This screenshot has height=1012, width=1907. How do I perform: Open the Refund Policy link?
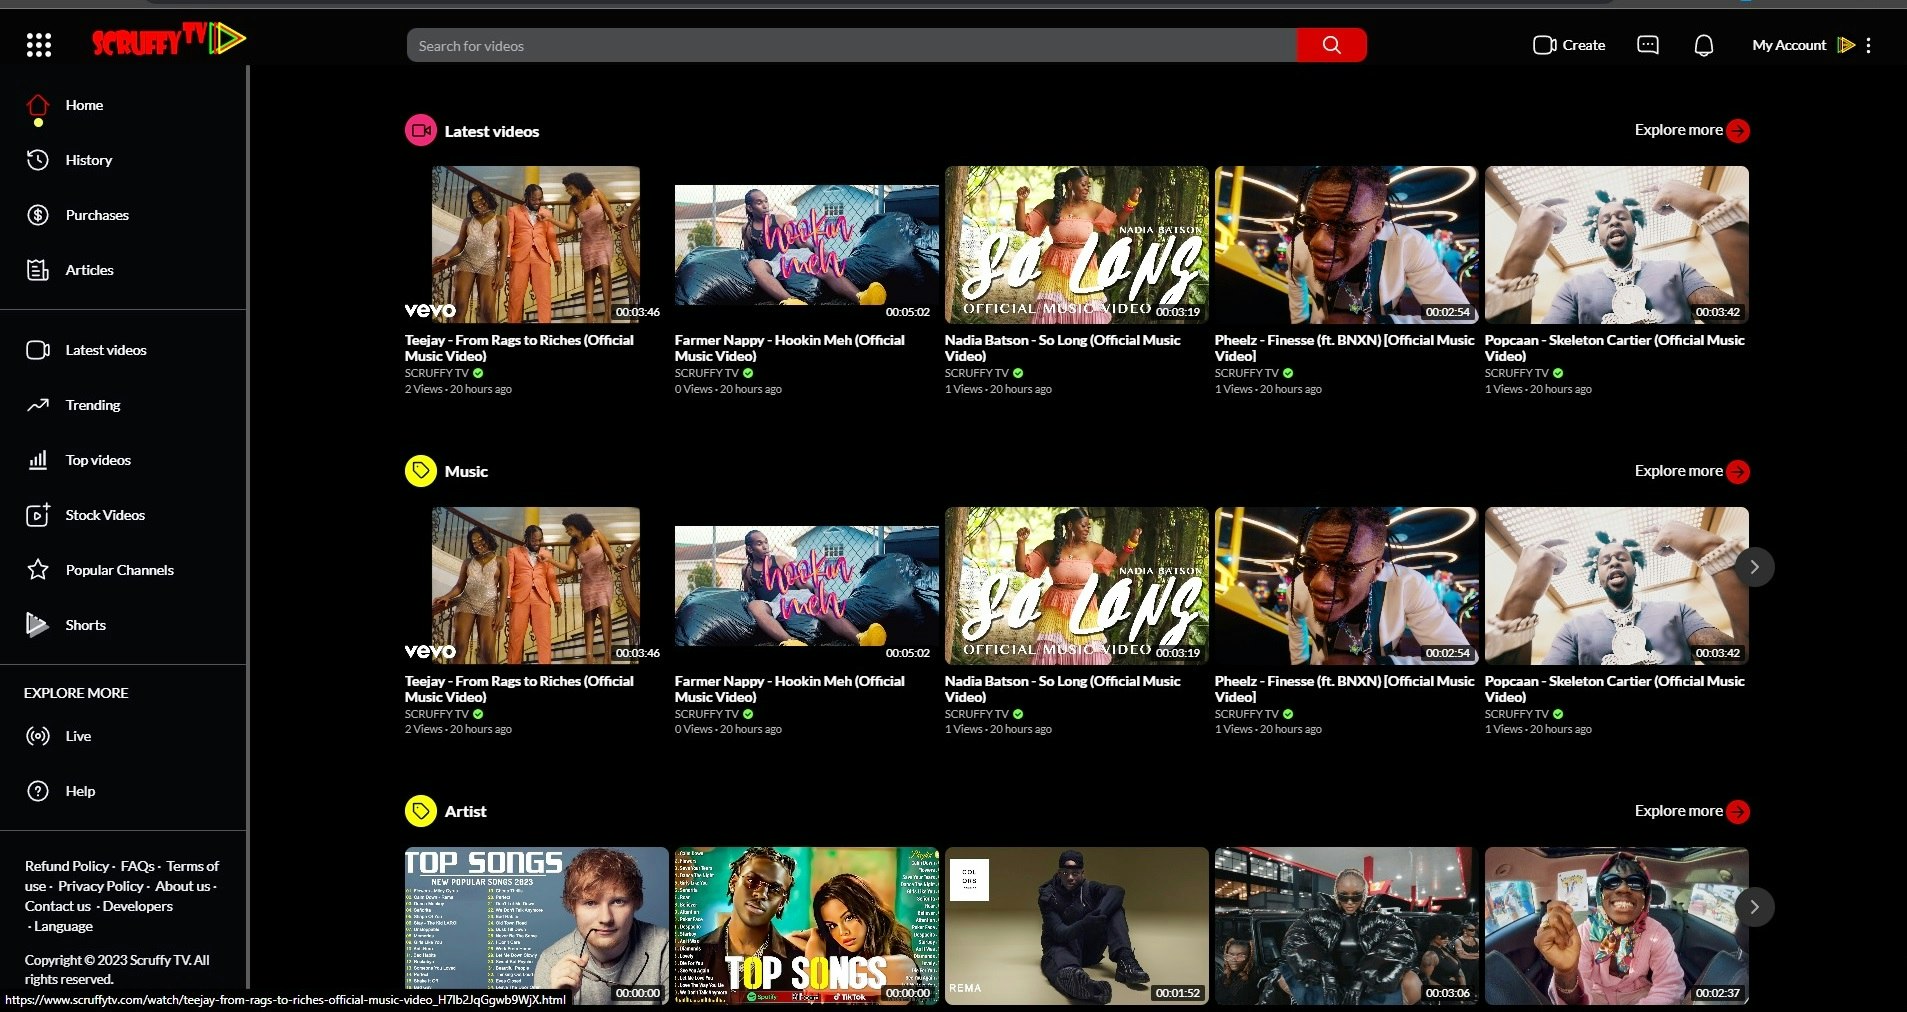(67, 866)
